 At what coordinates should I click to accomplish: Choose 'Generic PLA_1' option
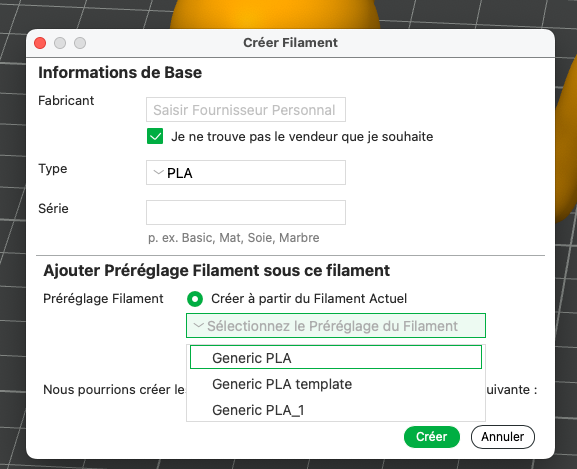coord(336,410)
